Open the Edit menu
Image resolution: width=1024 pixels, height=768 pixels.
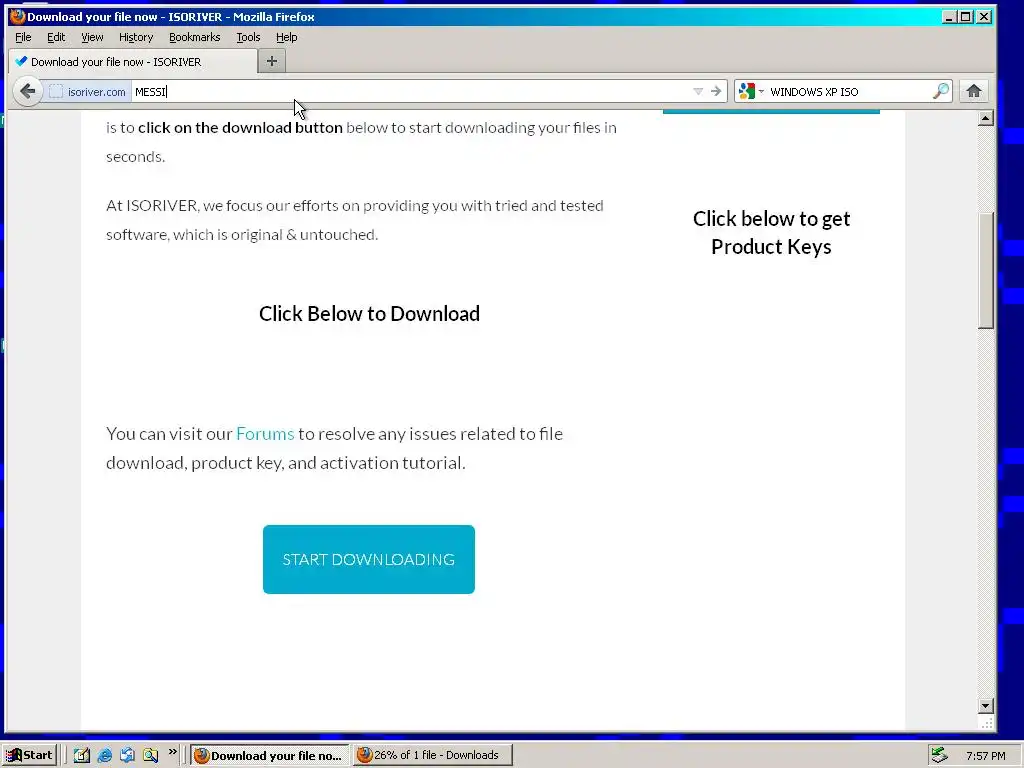(x=56, y=37)
